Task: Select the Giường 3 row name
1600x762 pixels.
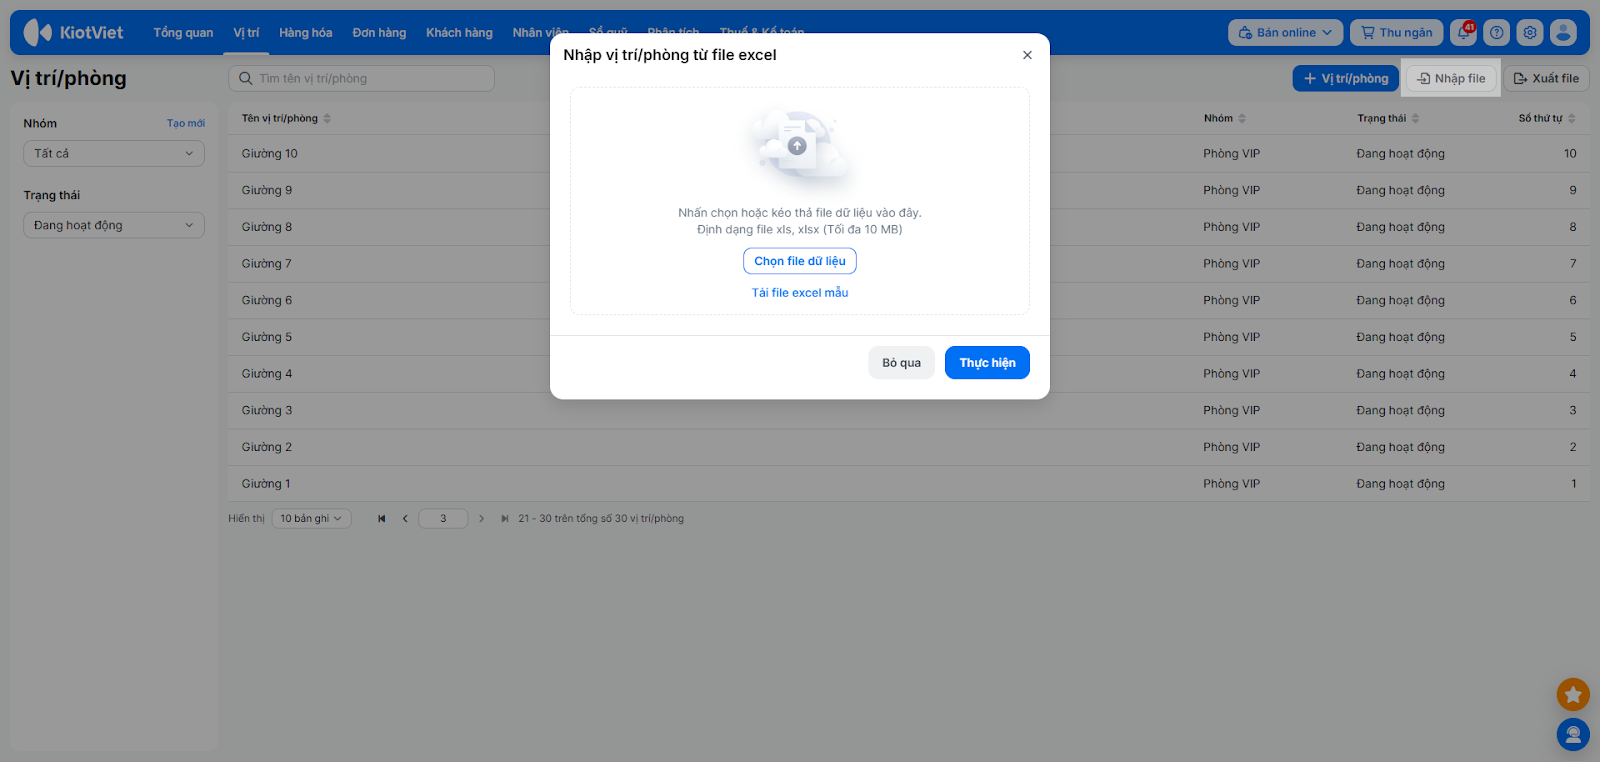Action: 267,410
